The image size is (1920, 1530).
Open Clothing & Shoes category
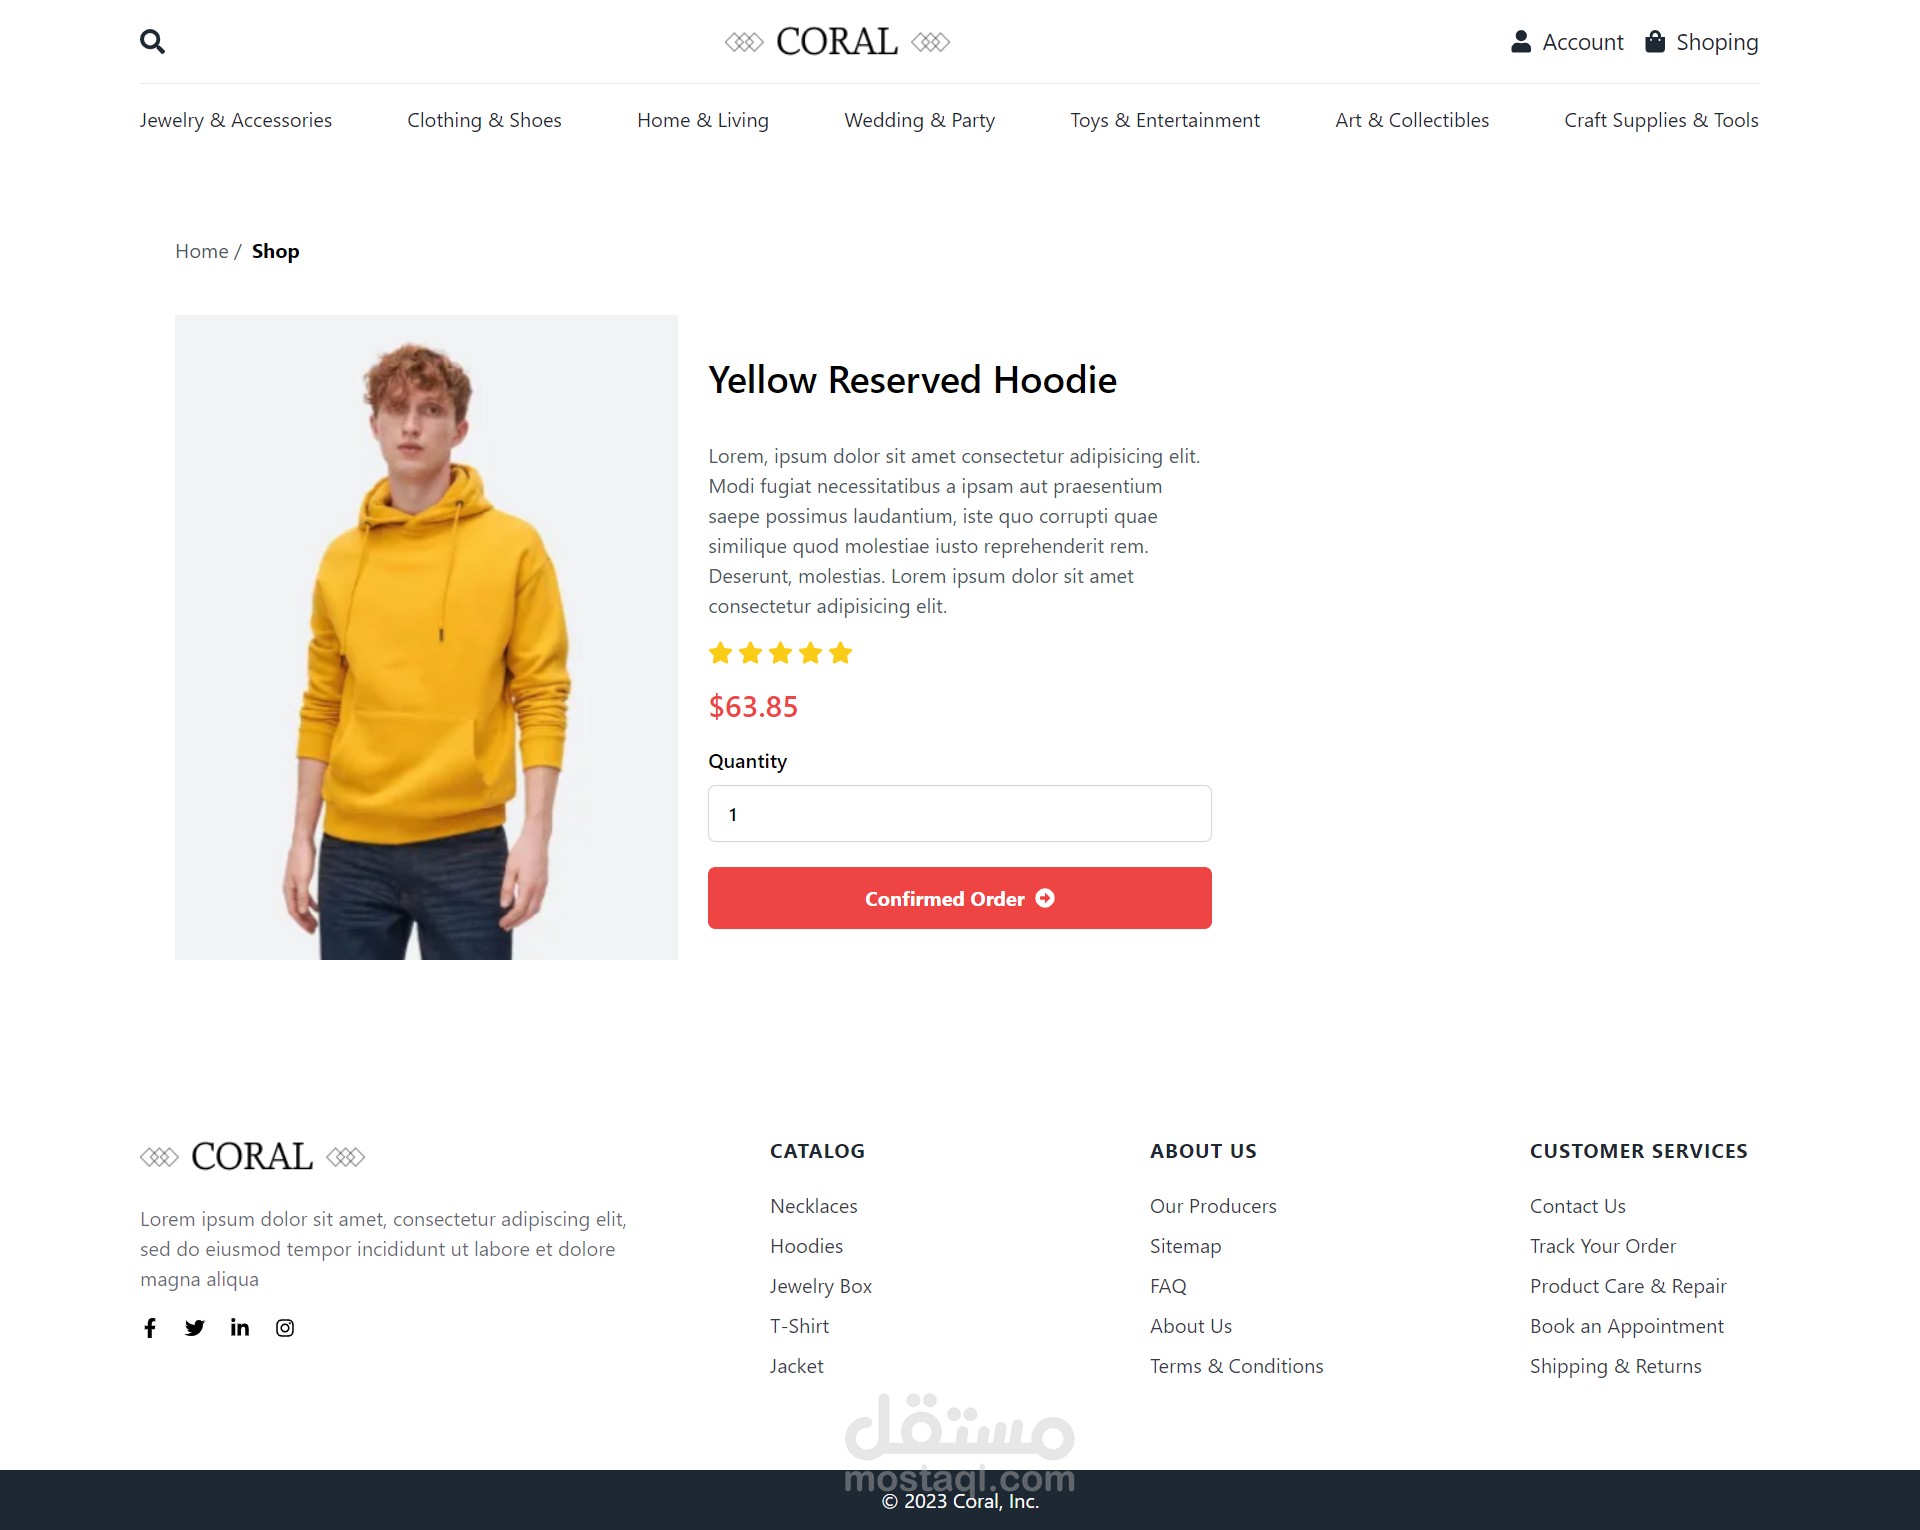coord(484,120)
